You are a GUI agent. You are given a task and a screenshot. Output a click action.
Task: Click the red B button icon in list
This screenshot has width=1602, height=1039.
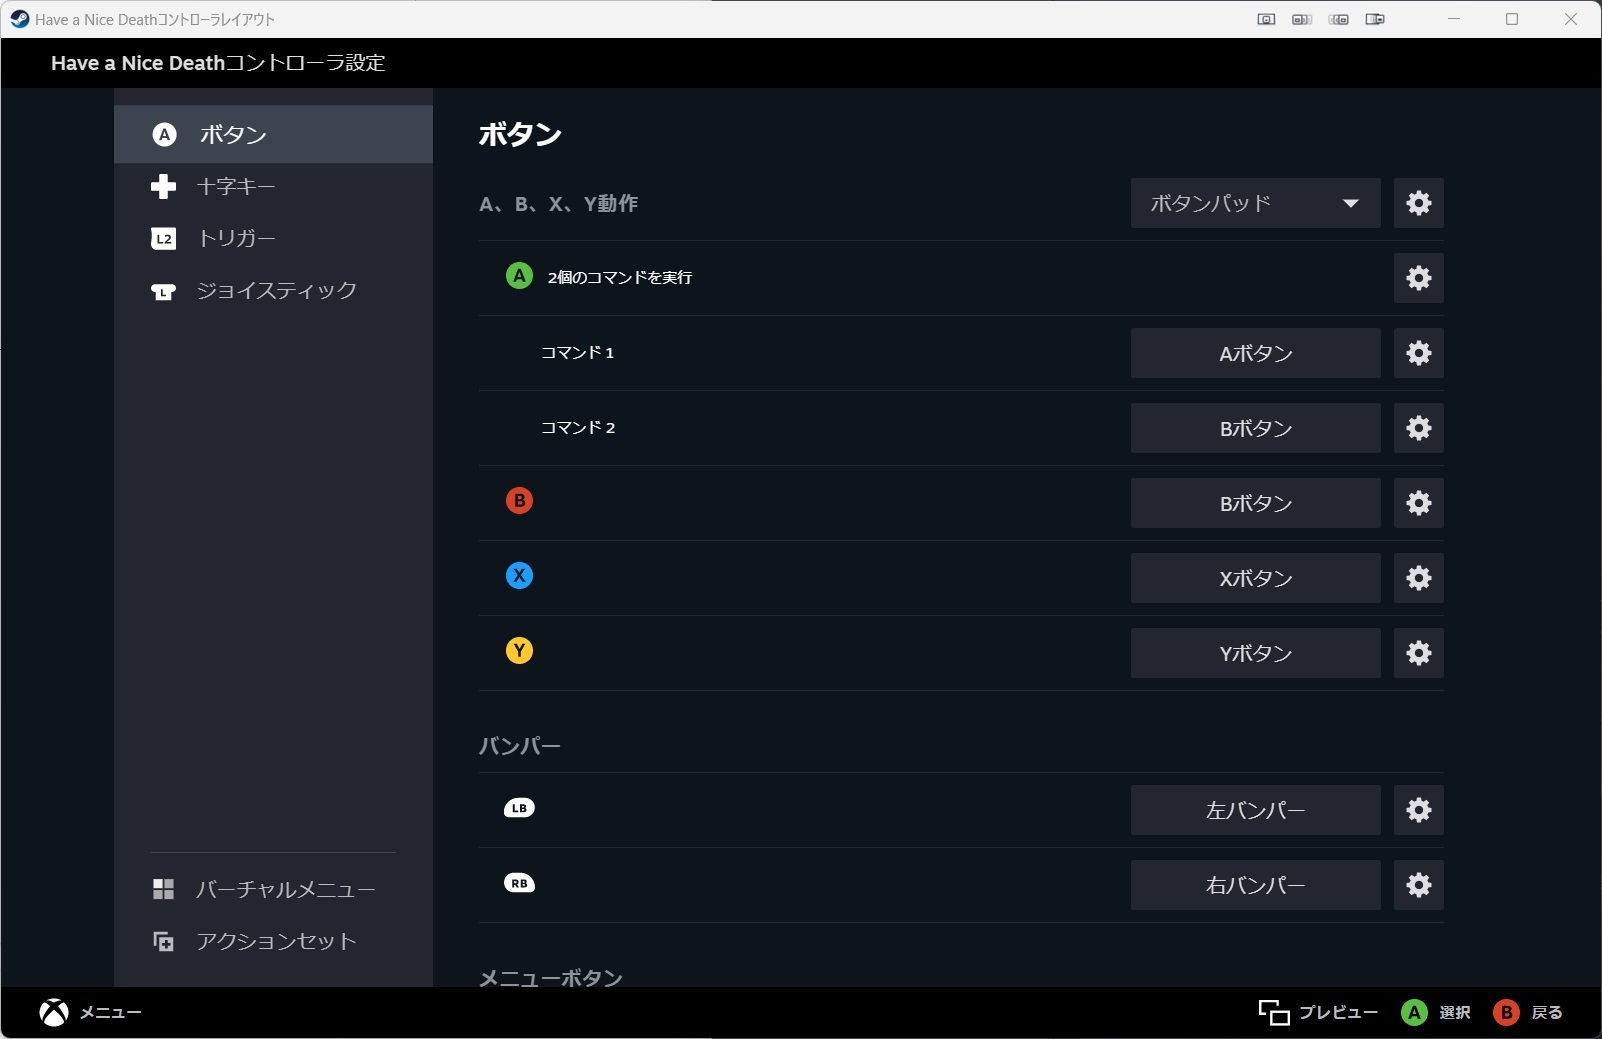pyautogui.click(x=519, y=500)
